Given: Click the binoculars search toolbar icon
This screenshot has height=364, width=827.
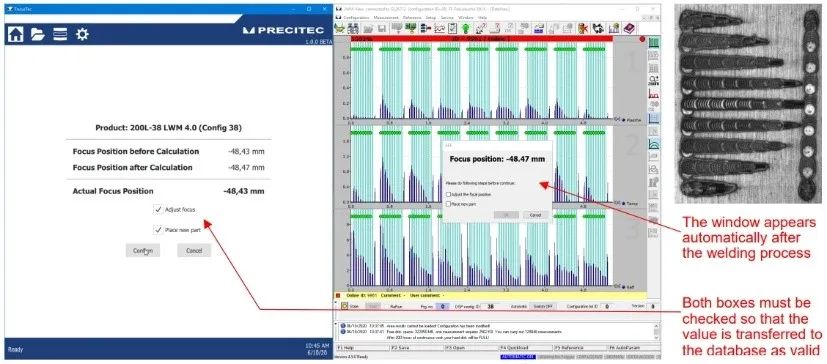Looking at the screenshot, I should click(x=353, y=28).
